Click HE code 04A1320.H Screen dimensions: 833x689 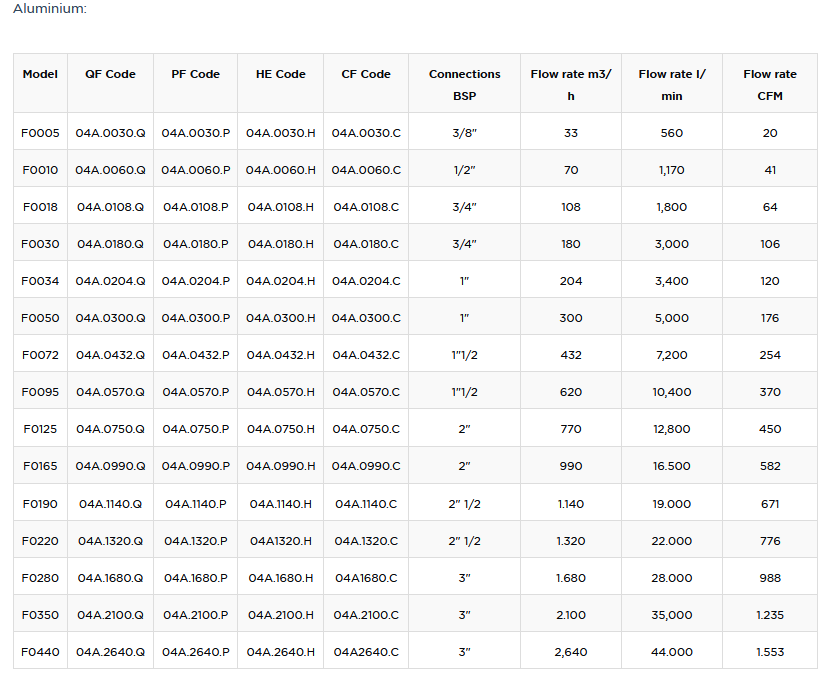click(280, 541)
